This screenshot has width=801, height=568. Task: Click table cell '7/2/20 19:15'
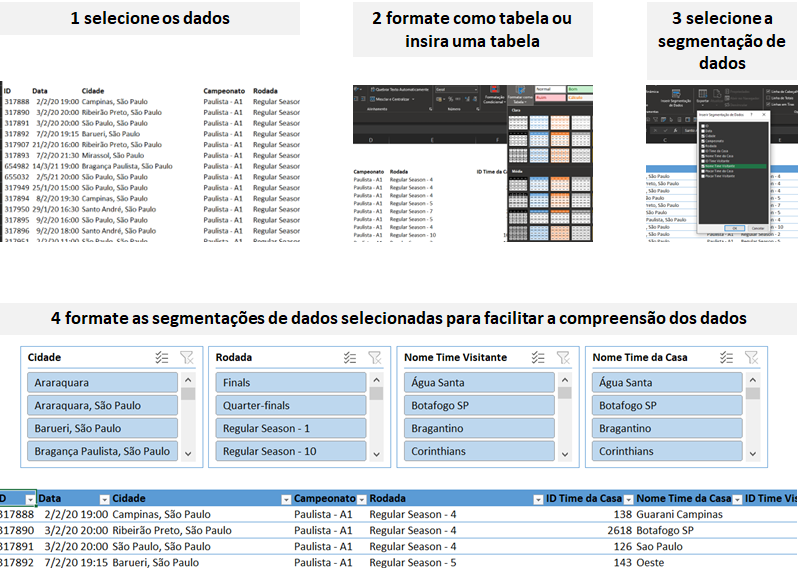coord(76,562)
